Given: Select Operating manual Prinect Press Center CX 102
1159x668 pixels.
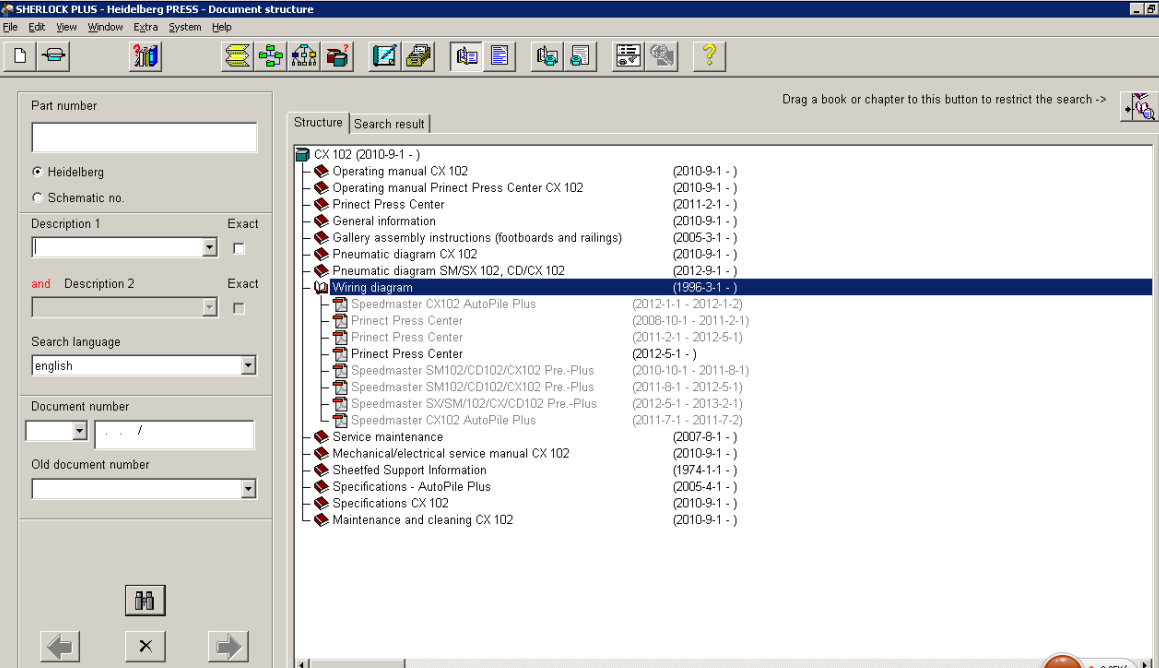Looking at the screenshot, I should pos(458,188).
